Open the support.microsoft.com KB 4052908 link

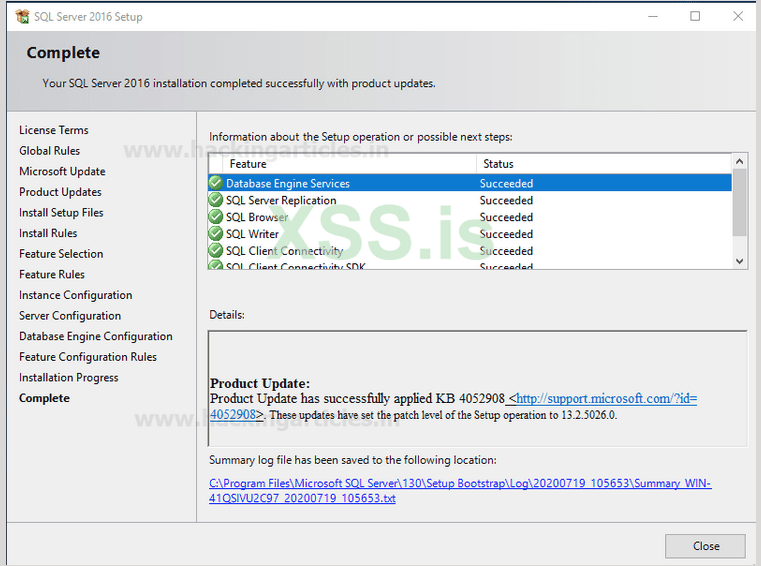pyautogui.click(x=606, y=399)
